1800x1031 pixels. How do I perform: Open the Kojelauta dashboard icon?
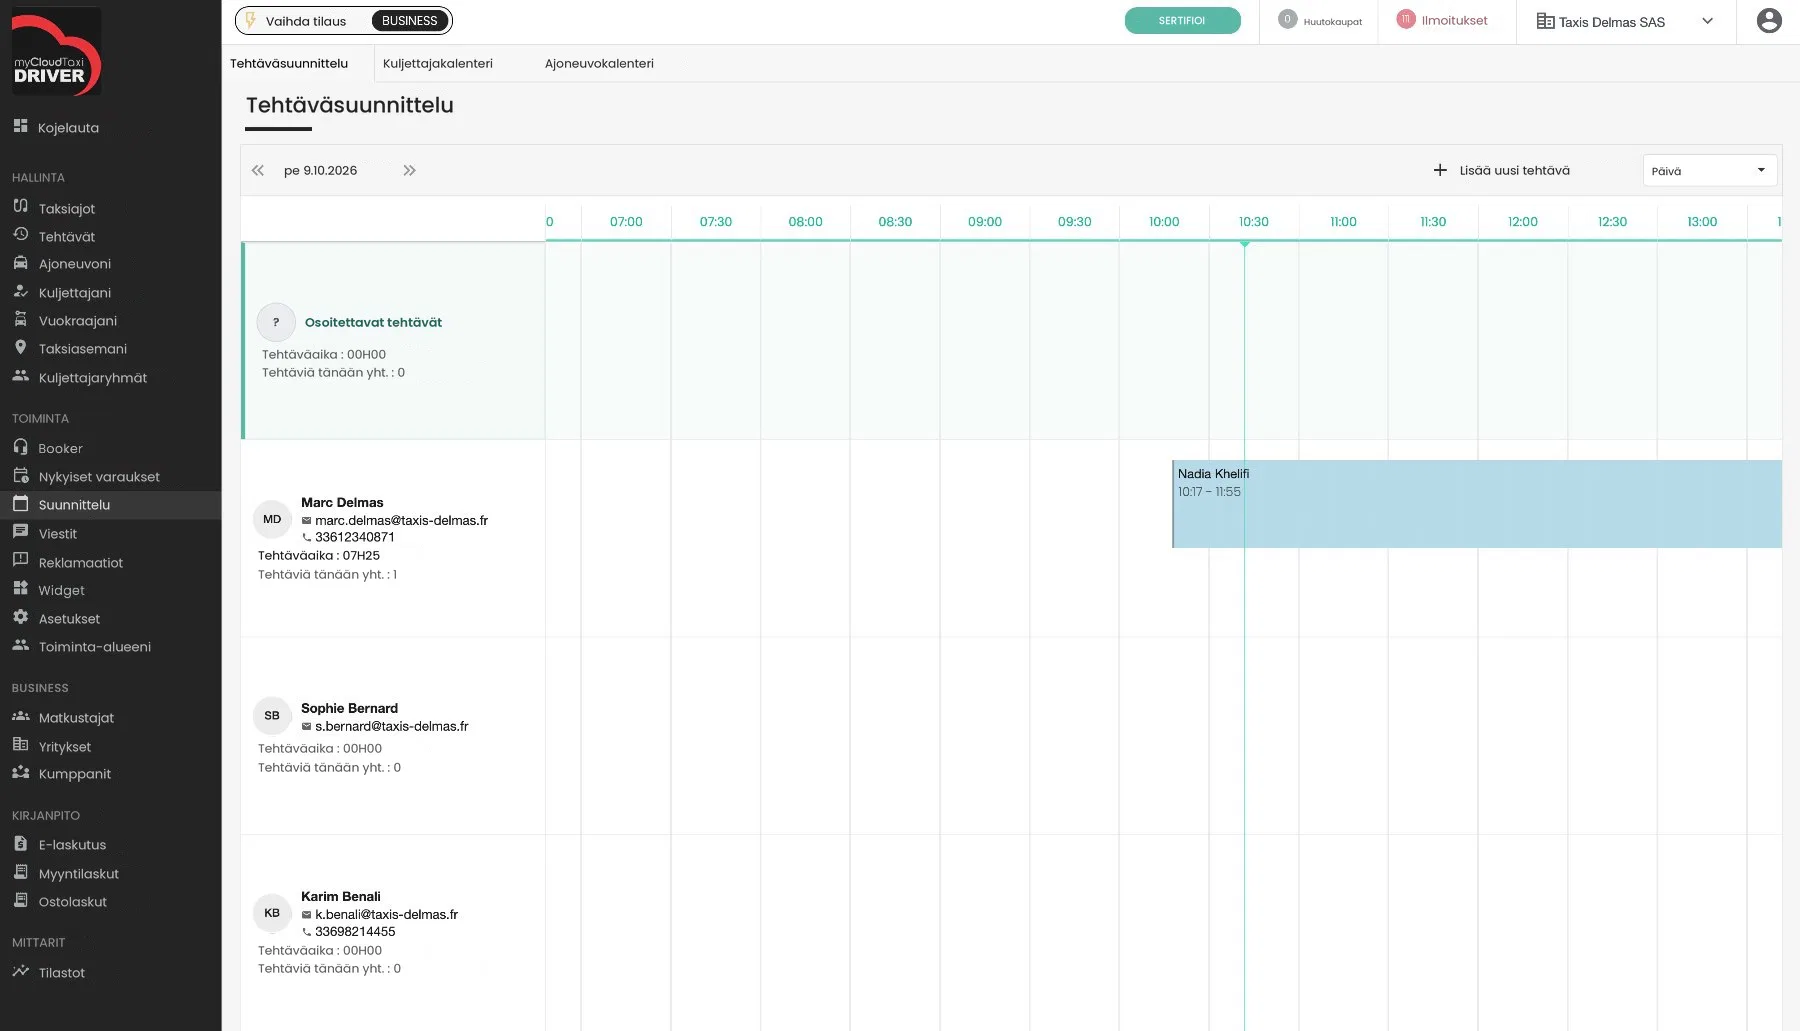[x=20, y=126]
